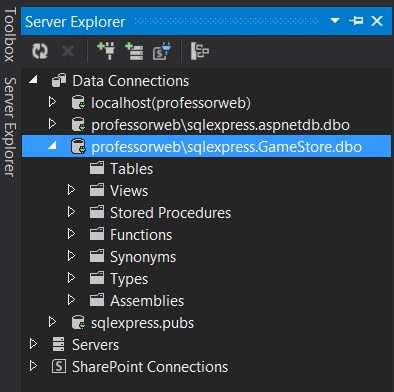Select the sqlexpress.pubs label

(142, 324)
